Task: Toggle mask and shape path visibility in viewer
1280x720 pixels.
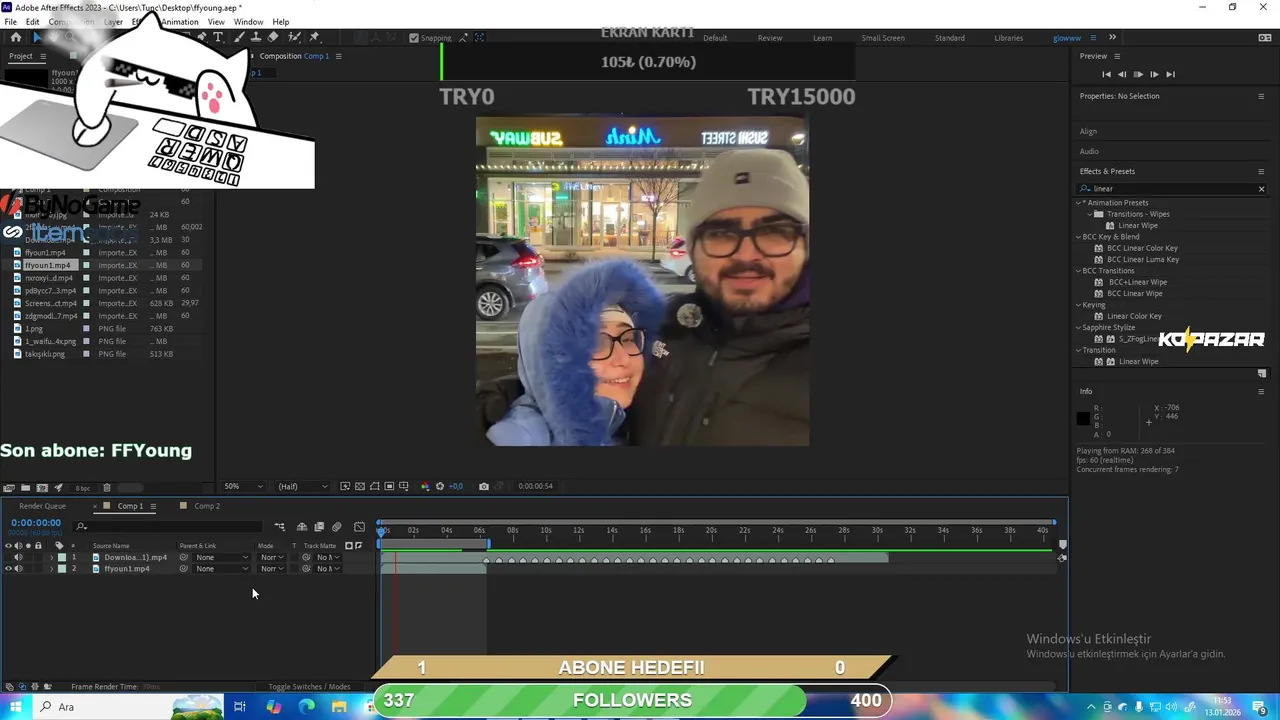Action: click(x=375, y=486)
